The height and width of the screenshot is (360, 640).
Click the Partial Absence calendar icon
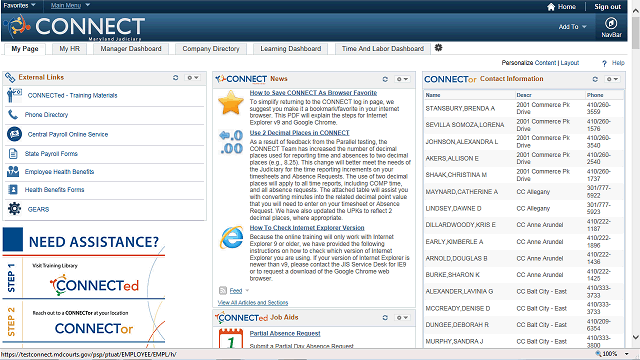click(231, 338)
